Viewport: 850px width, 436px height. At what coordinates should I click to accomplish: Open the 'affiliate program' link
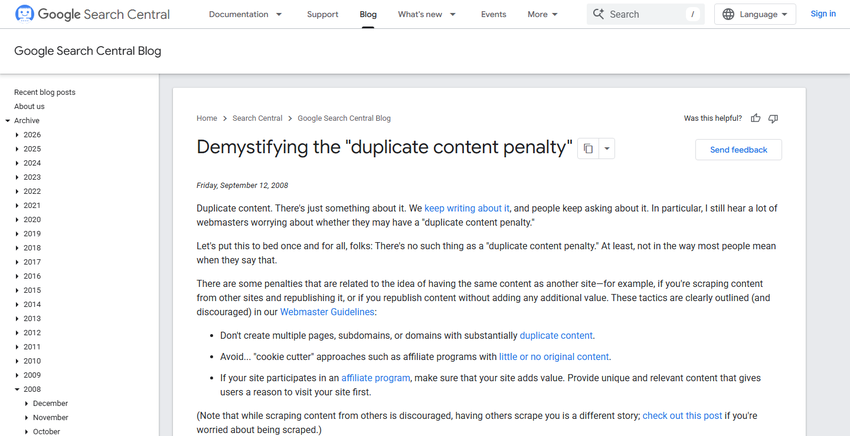(376, 378)
